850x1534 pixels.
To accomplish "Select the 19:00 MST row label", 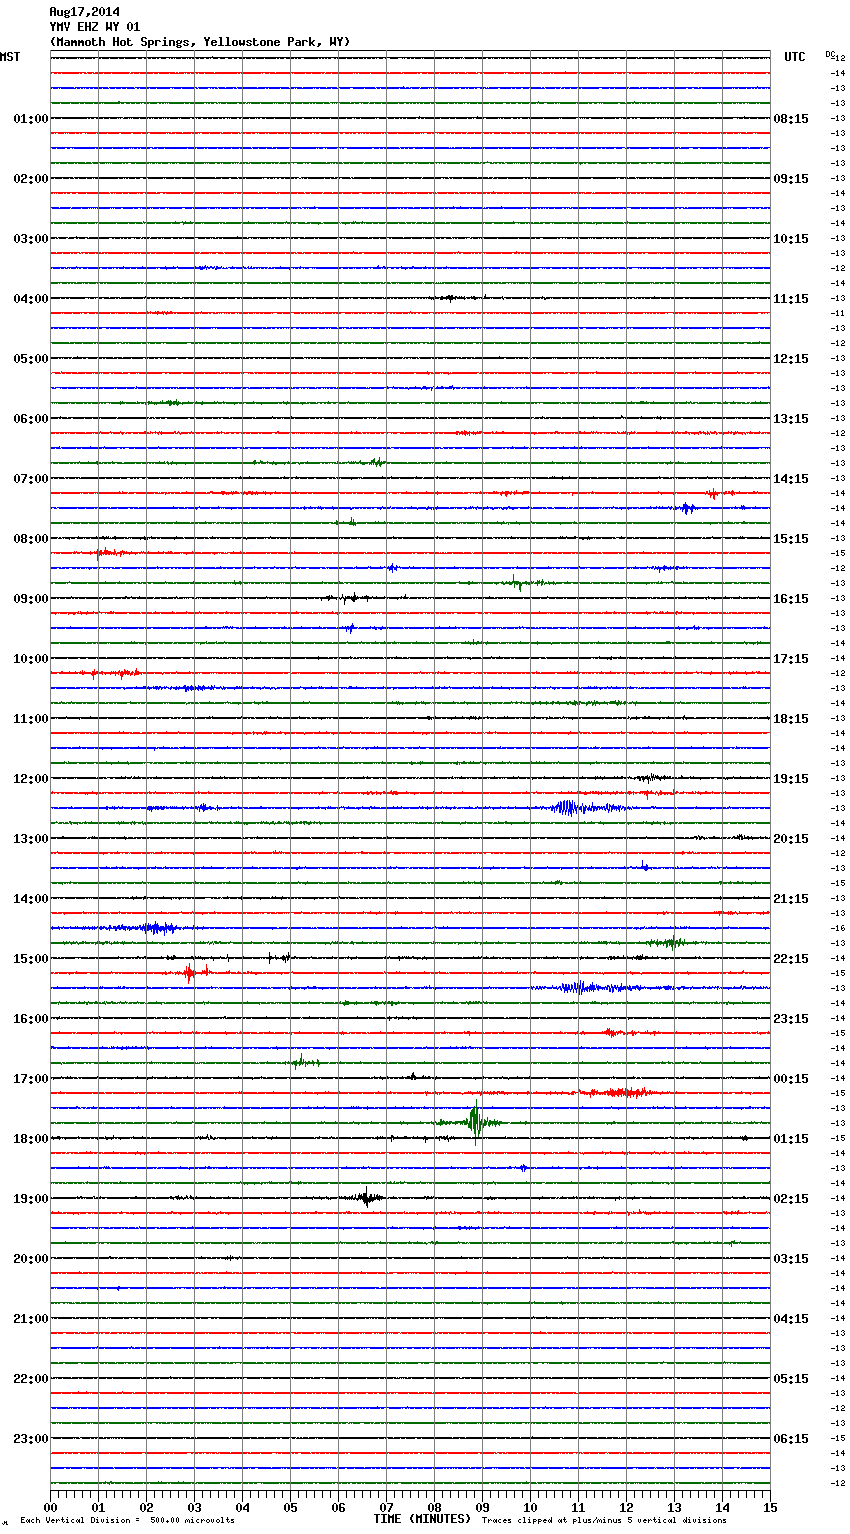I will (31, 1199).
